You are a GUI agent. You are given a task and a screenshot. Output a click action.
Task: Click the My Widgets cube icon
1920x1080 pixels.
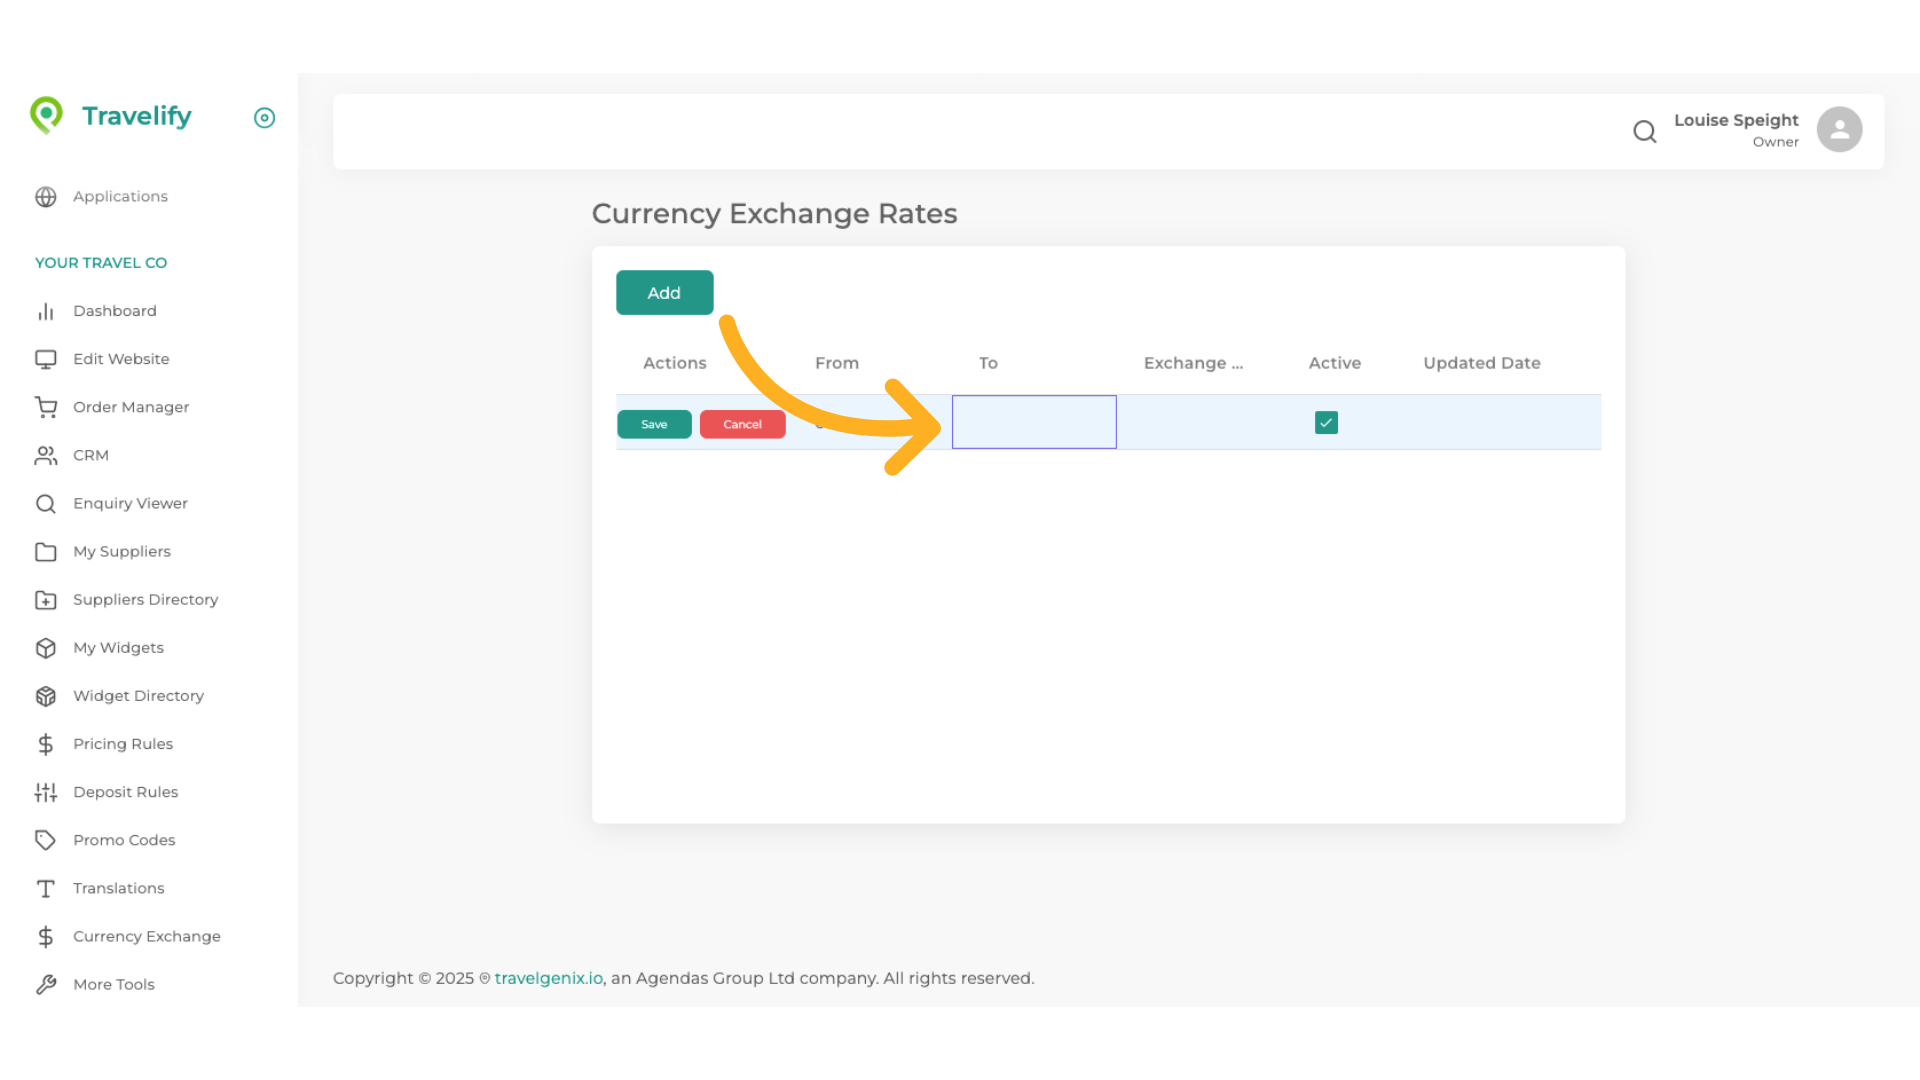tap(46, 648)
